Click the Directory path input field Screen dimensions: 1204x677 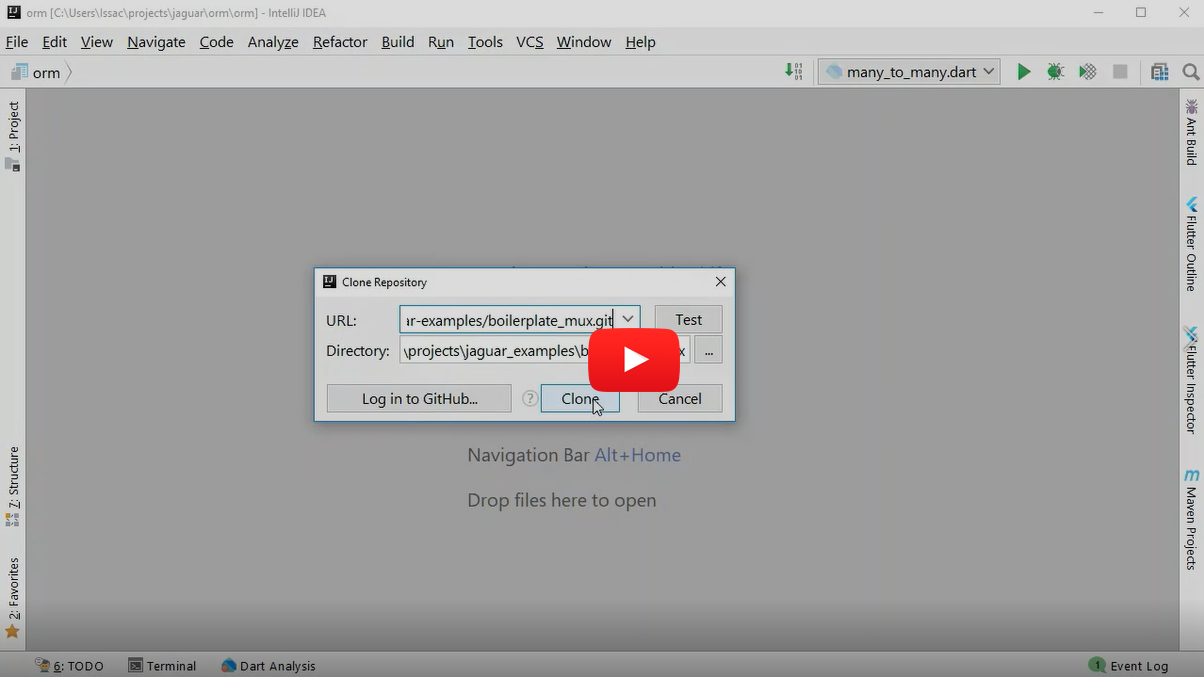click(544, 351)
